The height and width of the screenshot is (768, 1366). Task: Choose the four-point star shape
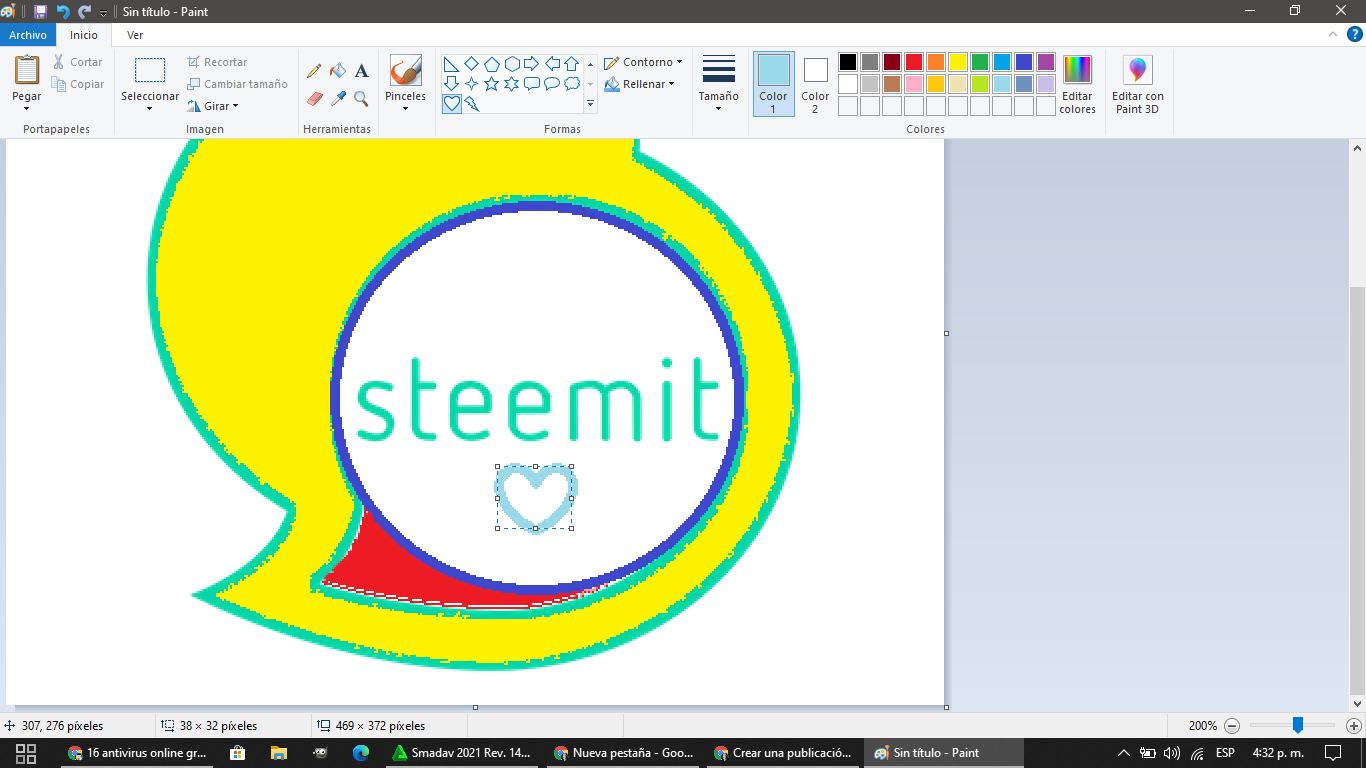coord(471,84)
